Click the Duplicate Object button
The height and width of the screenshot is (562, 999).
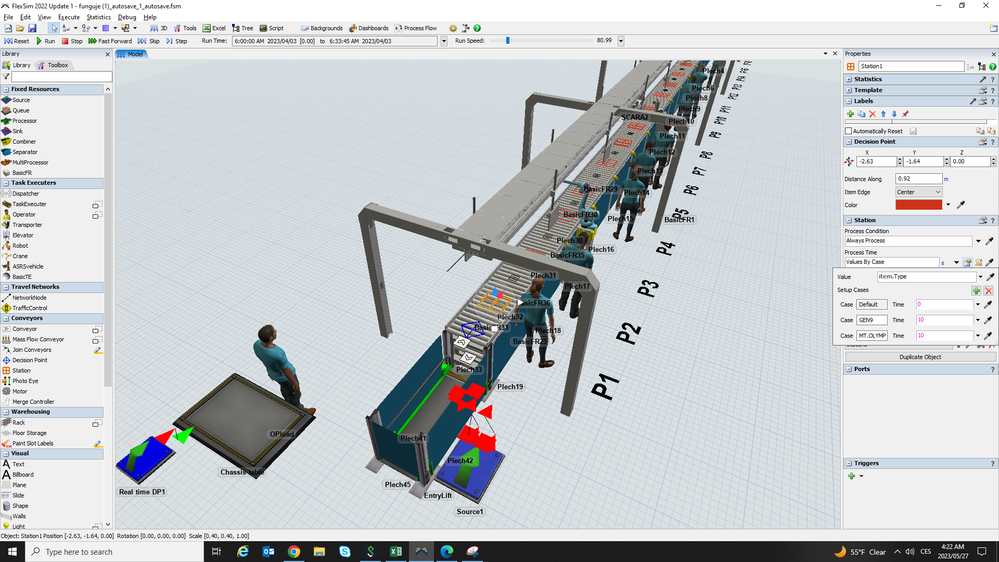[919, 357]
